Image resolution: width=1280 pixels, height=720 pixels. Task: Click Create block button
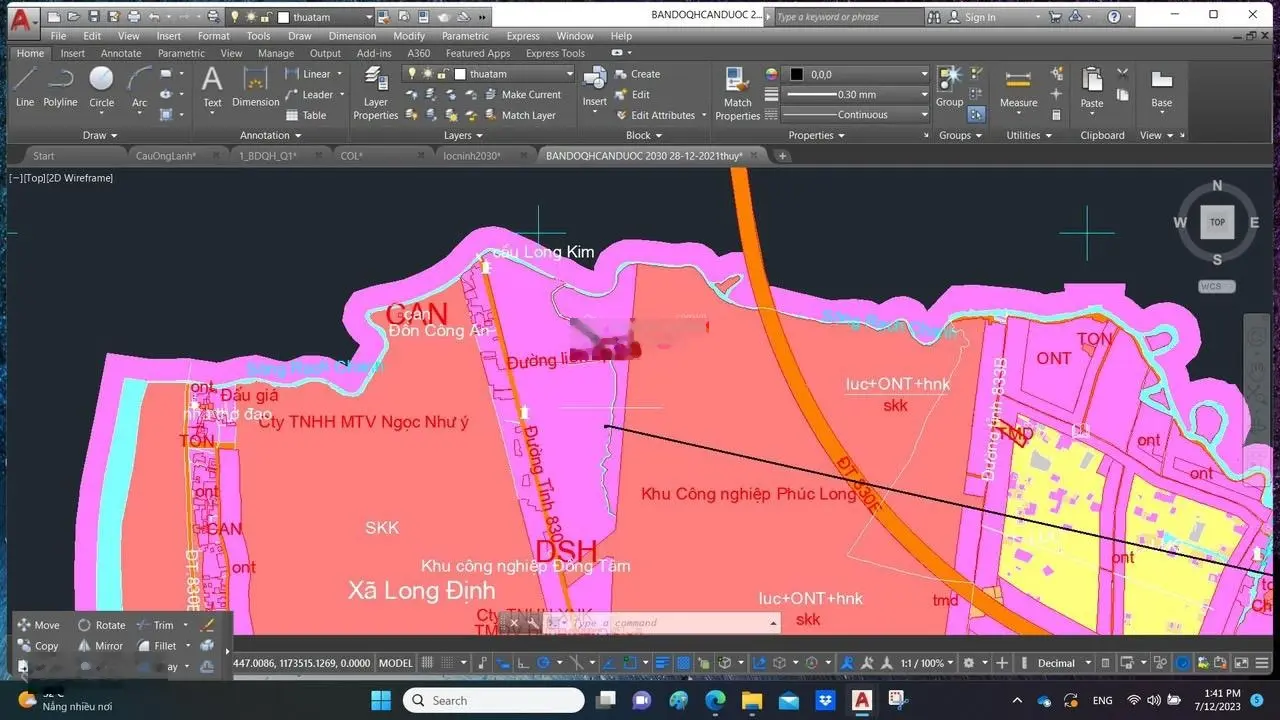click(x=637, y=74)
